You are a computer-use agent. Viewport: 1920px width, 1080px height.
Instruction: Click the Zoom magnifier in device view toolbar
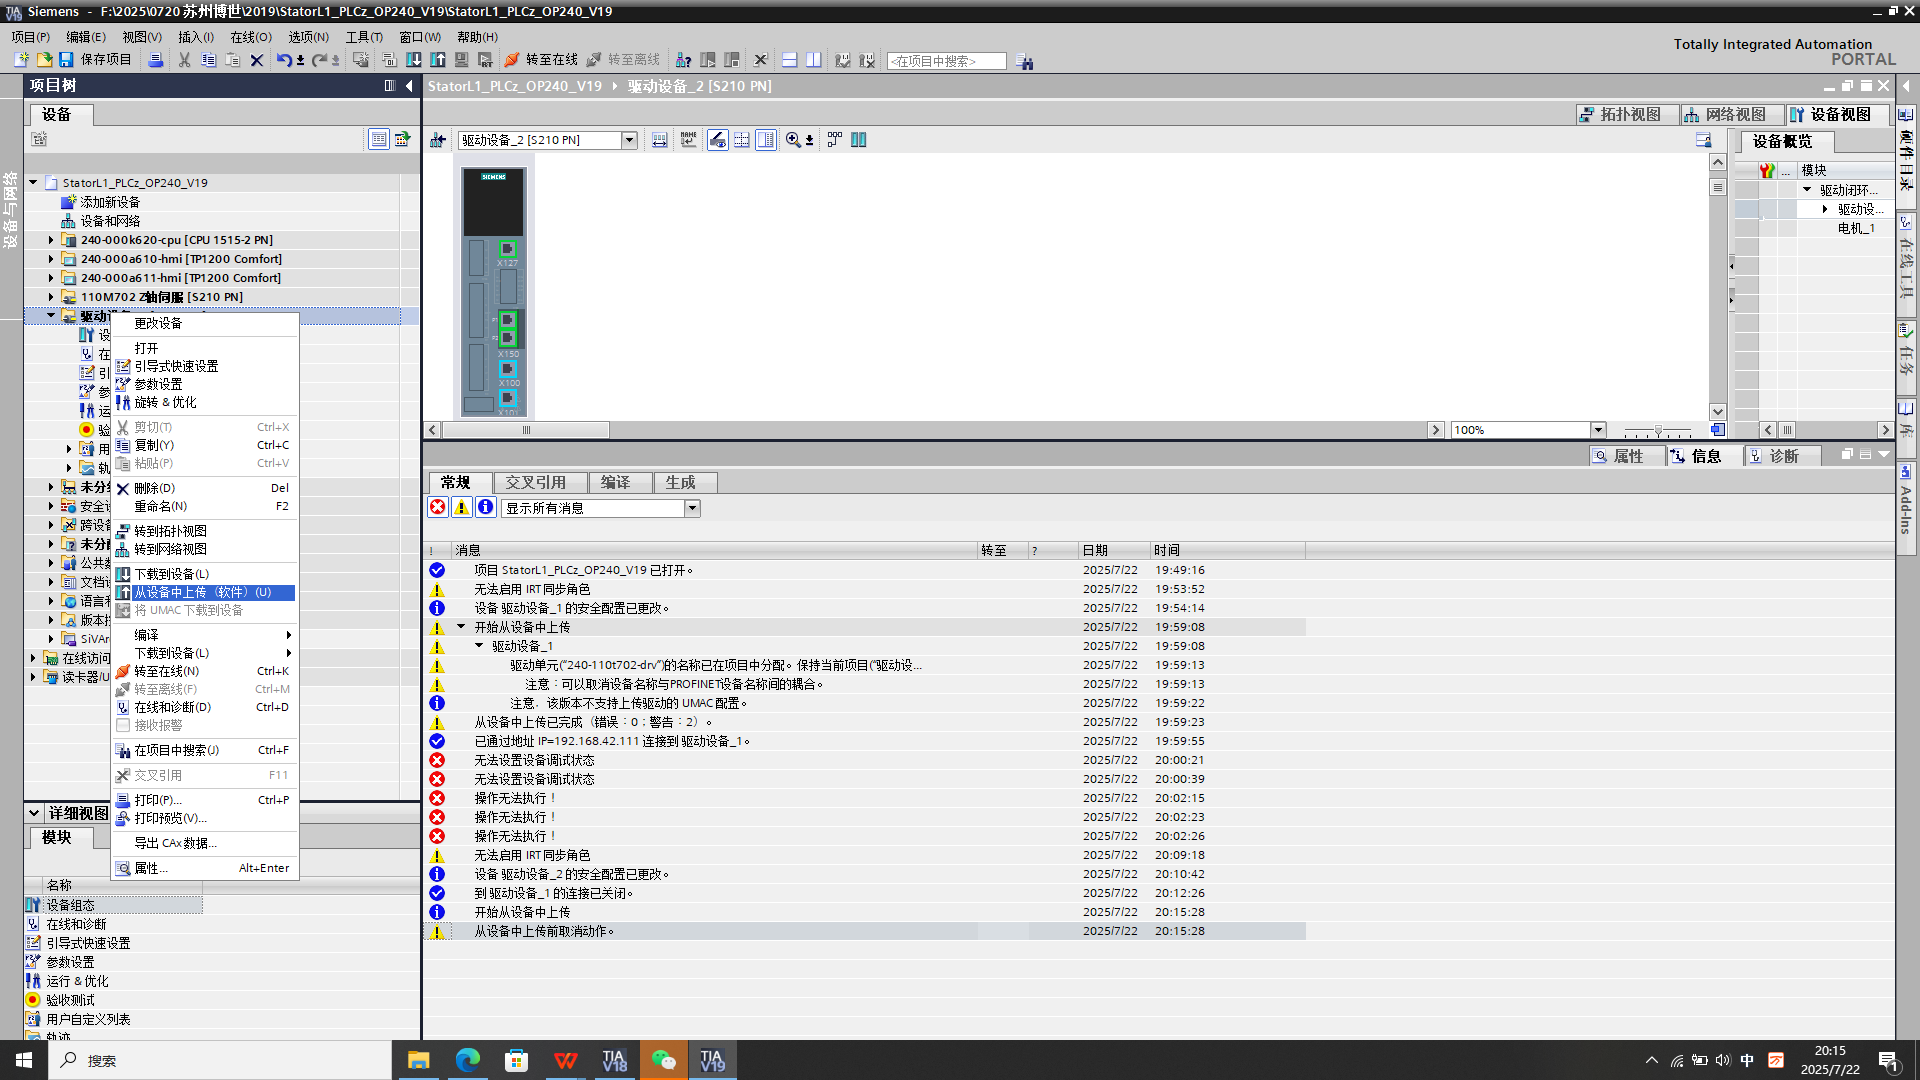(x=793, y=140)
